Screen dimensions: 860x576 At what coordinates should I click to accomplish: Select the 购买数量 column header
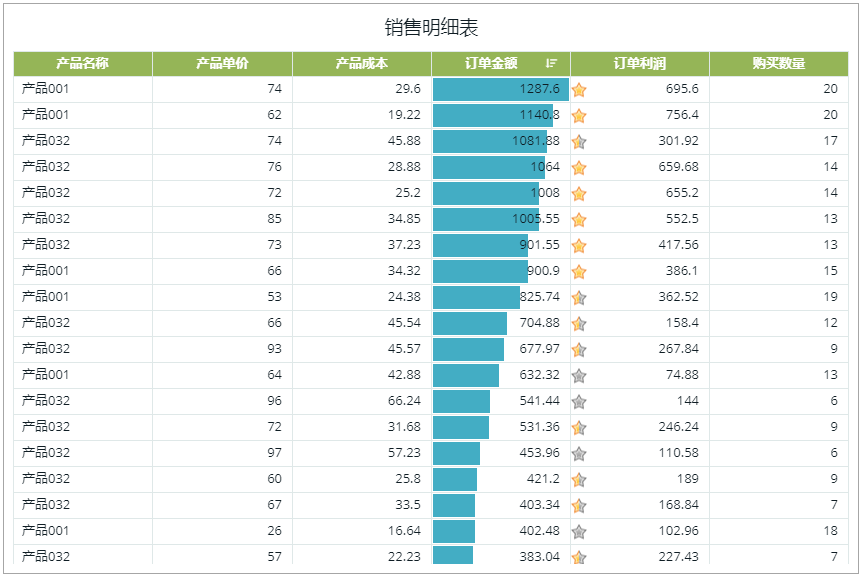pyautogui.click(x=779, y=64)
